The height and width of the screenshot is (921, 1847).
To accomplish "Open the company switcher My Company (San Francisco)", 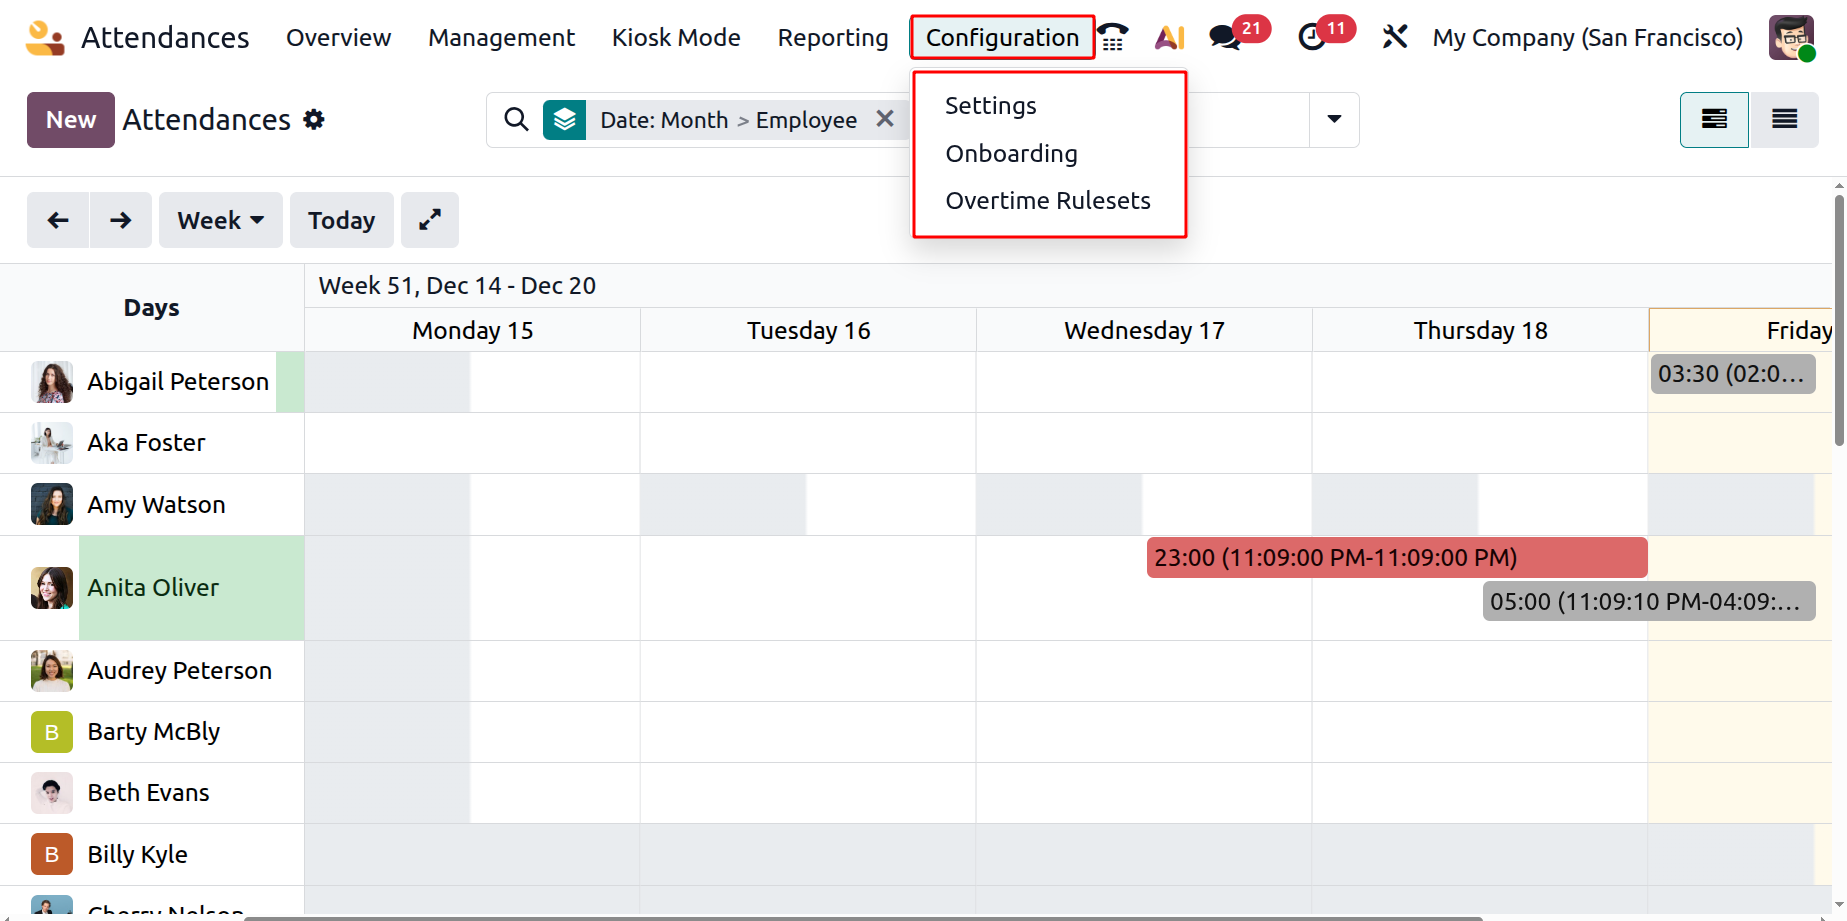I will tap(1587, 38).
